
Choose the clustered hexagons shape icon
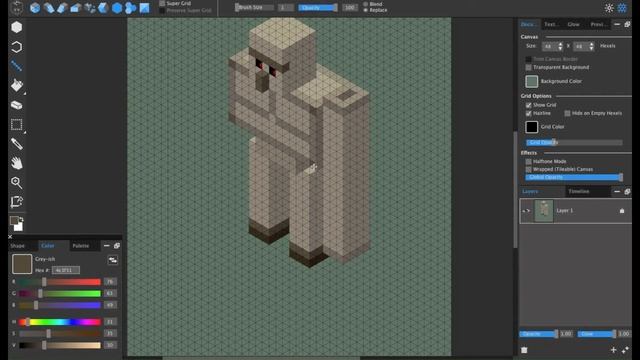tap(131, 8)
